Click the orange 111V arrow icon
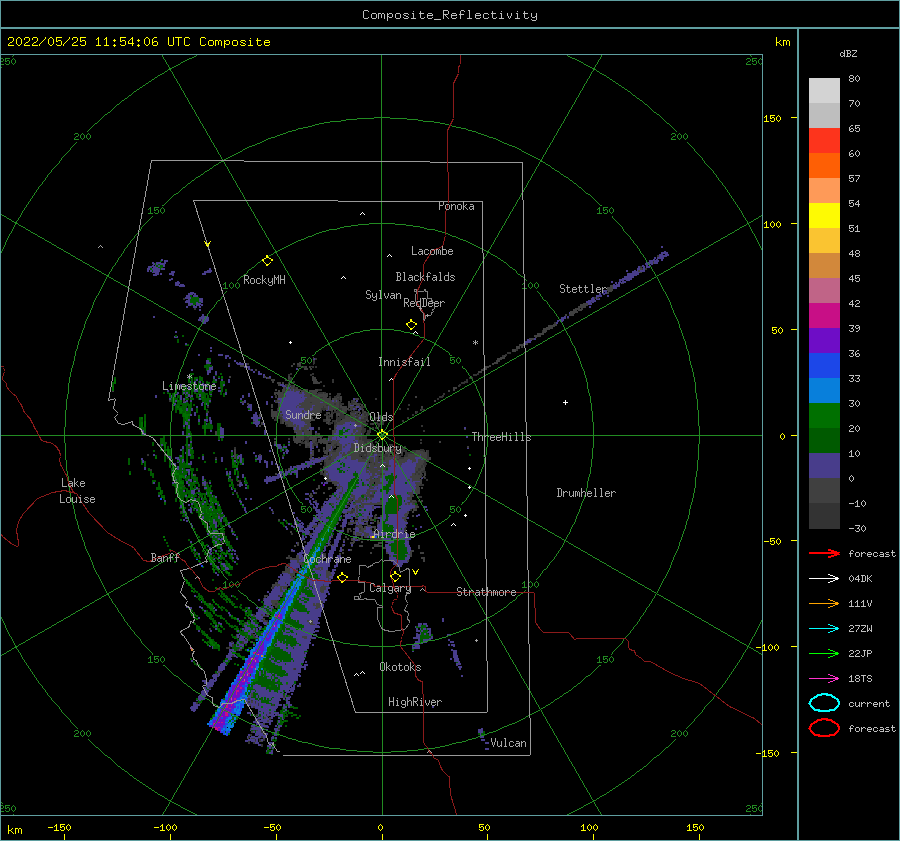This screenshot has height=841, width=900. tap(824, 603)
